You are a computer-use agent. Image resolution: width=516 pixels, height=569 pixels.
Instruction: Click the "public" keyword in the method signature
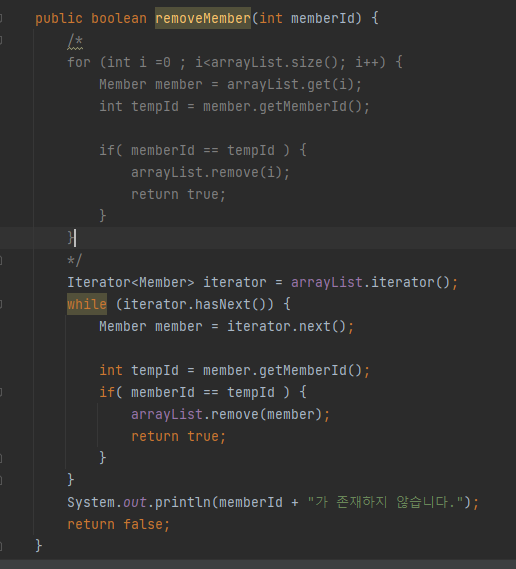click(58, 18)
